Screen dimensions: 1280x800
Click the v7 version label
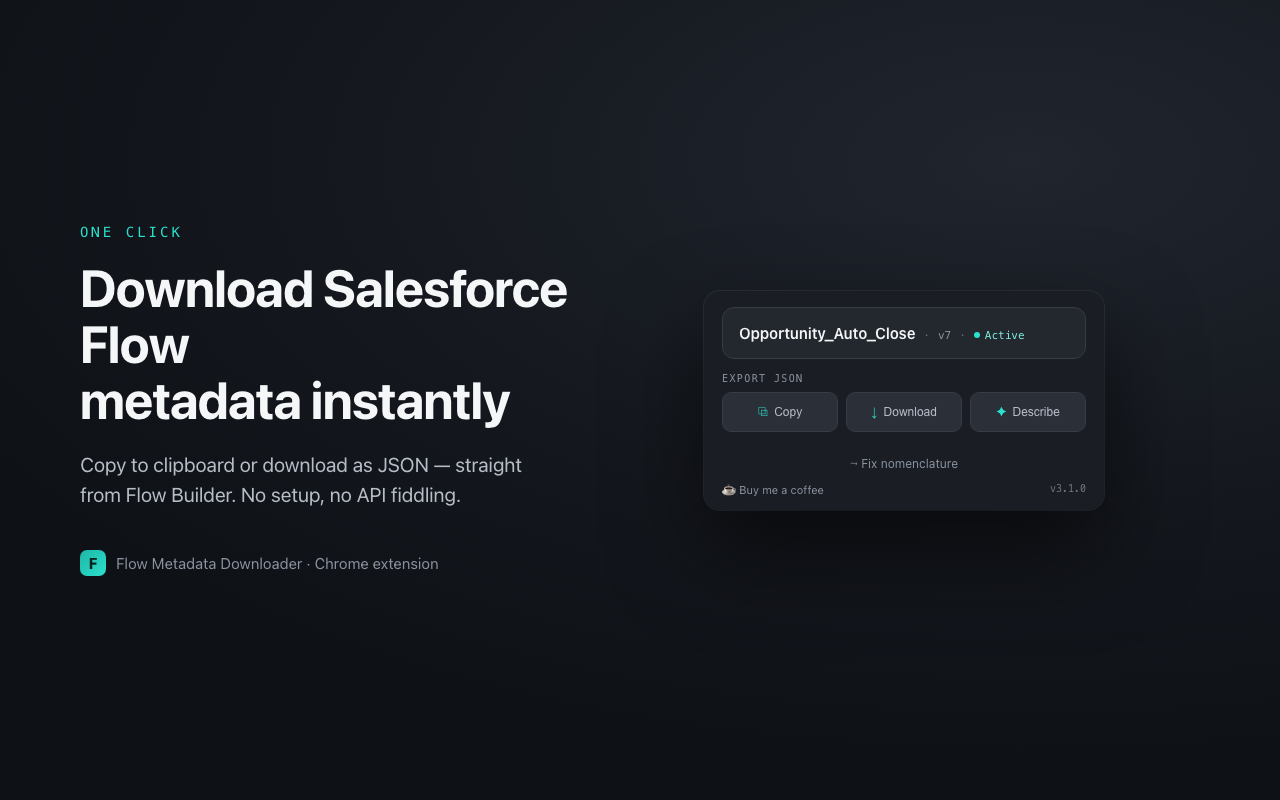click(944, 335)
